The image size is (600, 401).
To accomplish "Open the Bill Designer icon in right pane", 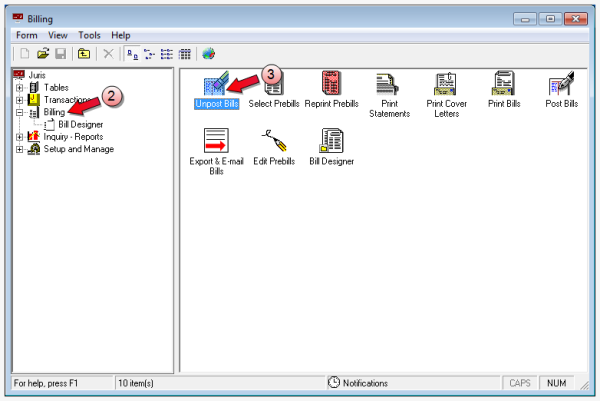I will pyautogui.click(x=331, y=140).
